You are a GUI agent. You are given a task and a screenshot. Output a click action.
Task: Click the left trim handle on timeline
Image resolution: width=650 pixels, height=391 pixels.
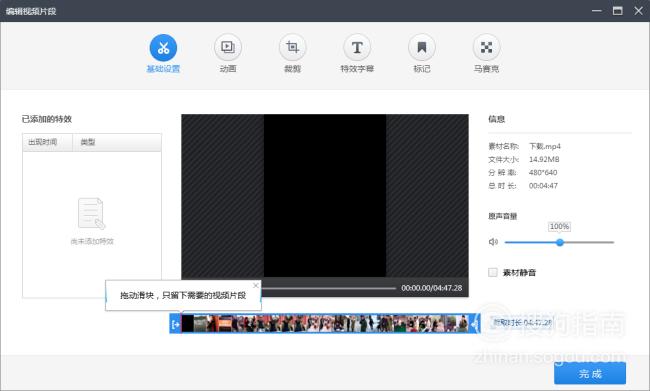pos(175,324)
